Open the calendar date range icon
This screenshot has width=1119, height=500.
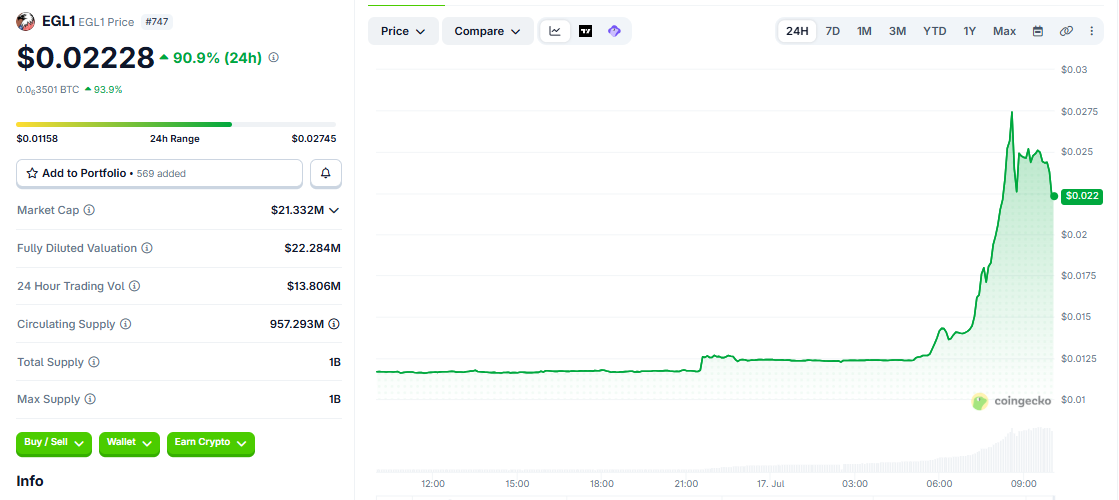(1038, 31)
